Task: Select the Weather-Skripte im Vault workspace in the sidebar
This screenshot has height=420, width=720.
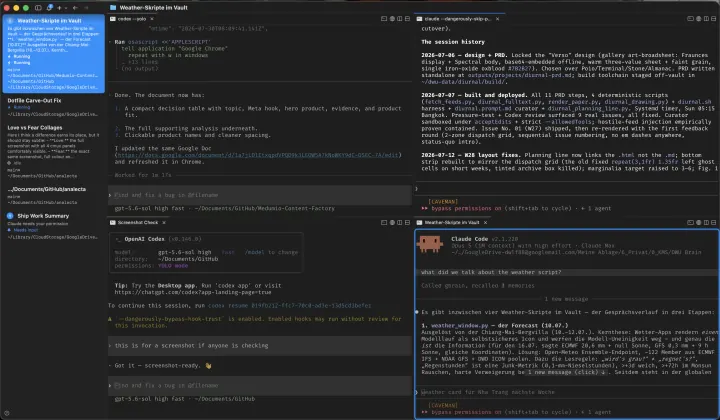Action: coord(54,53)
